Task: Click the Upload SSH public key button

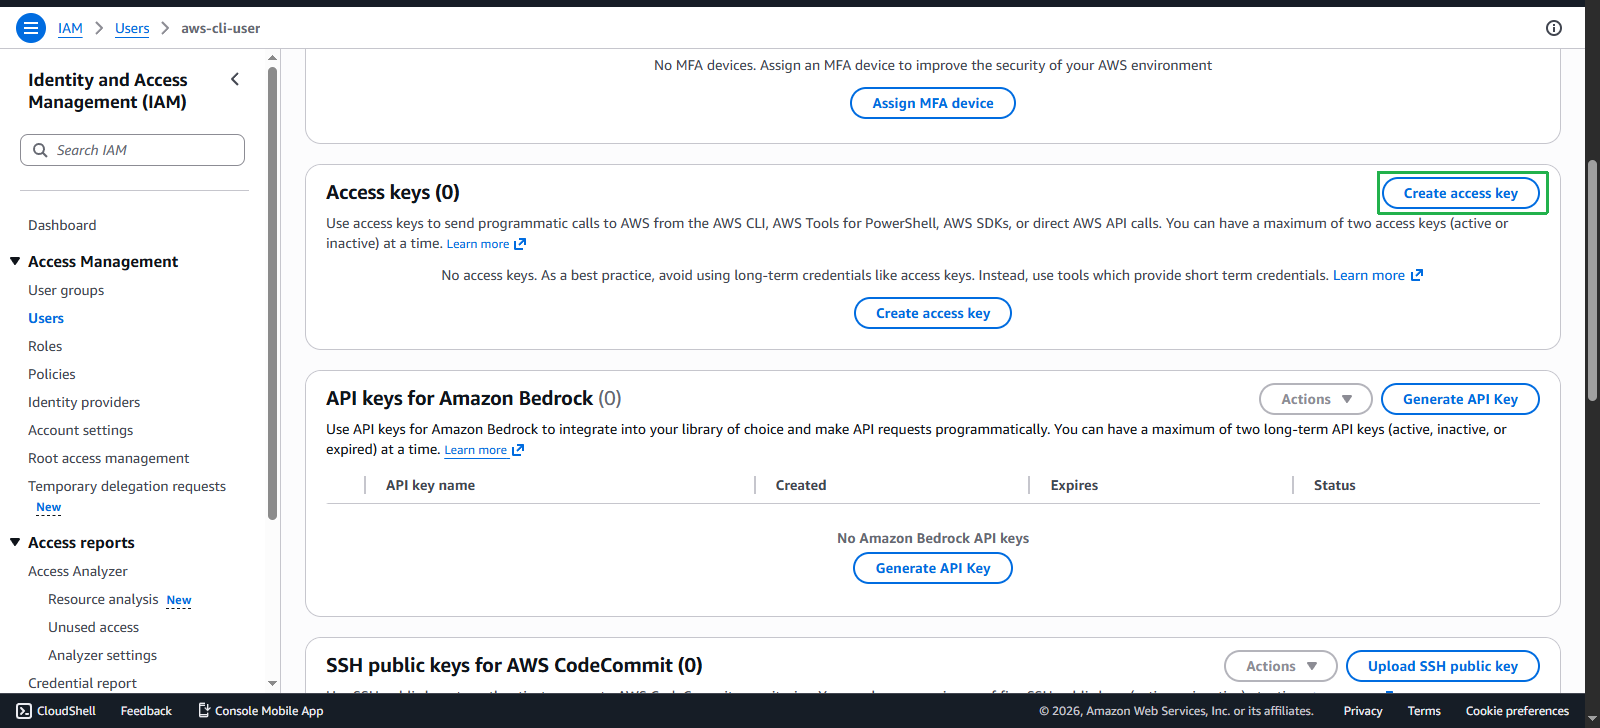Action: tap(1443, 666)
